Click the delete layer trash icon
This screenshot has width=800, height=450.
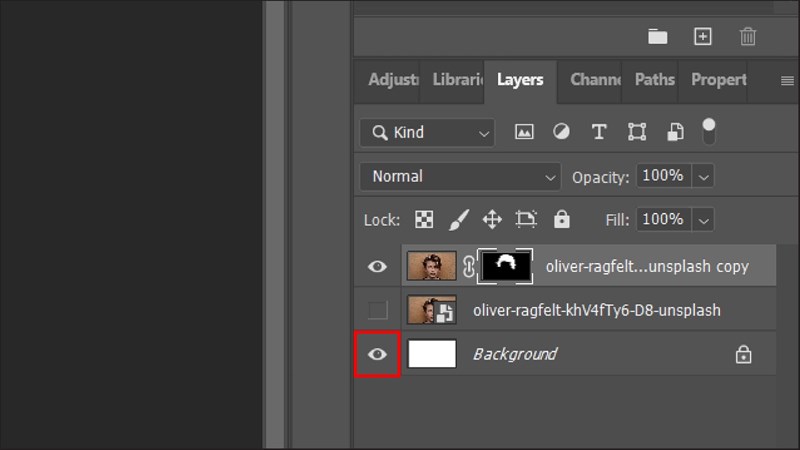coord(747,37)
